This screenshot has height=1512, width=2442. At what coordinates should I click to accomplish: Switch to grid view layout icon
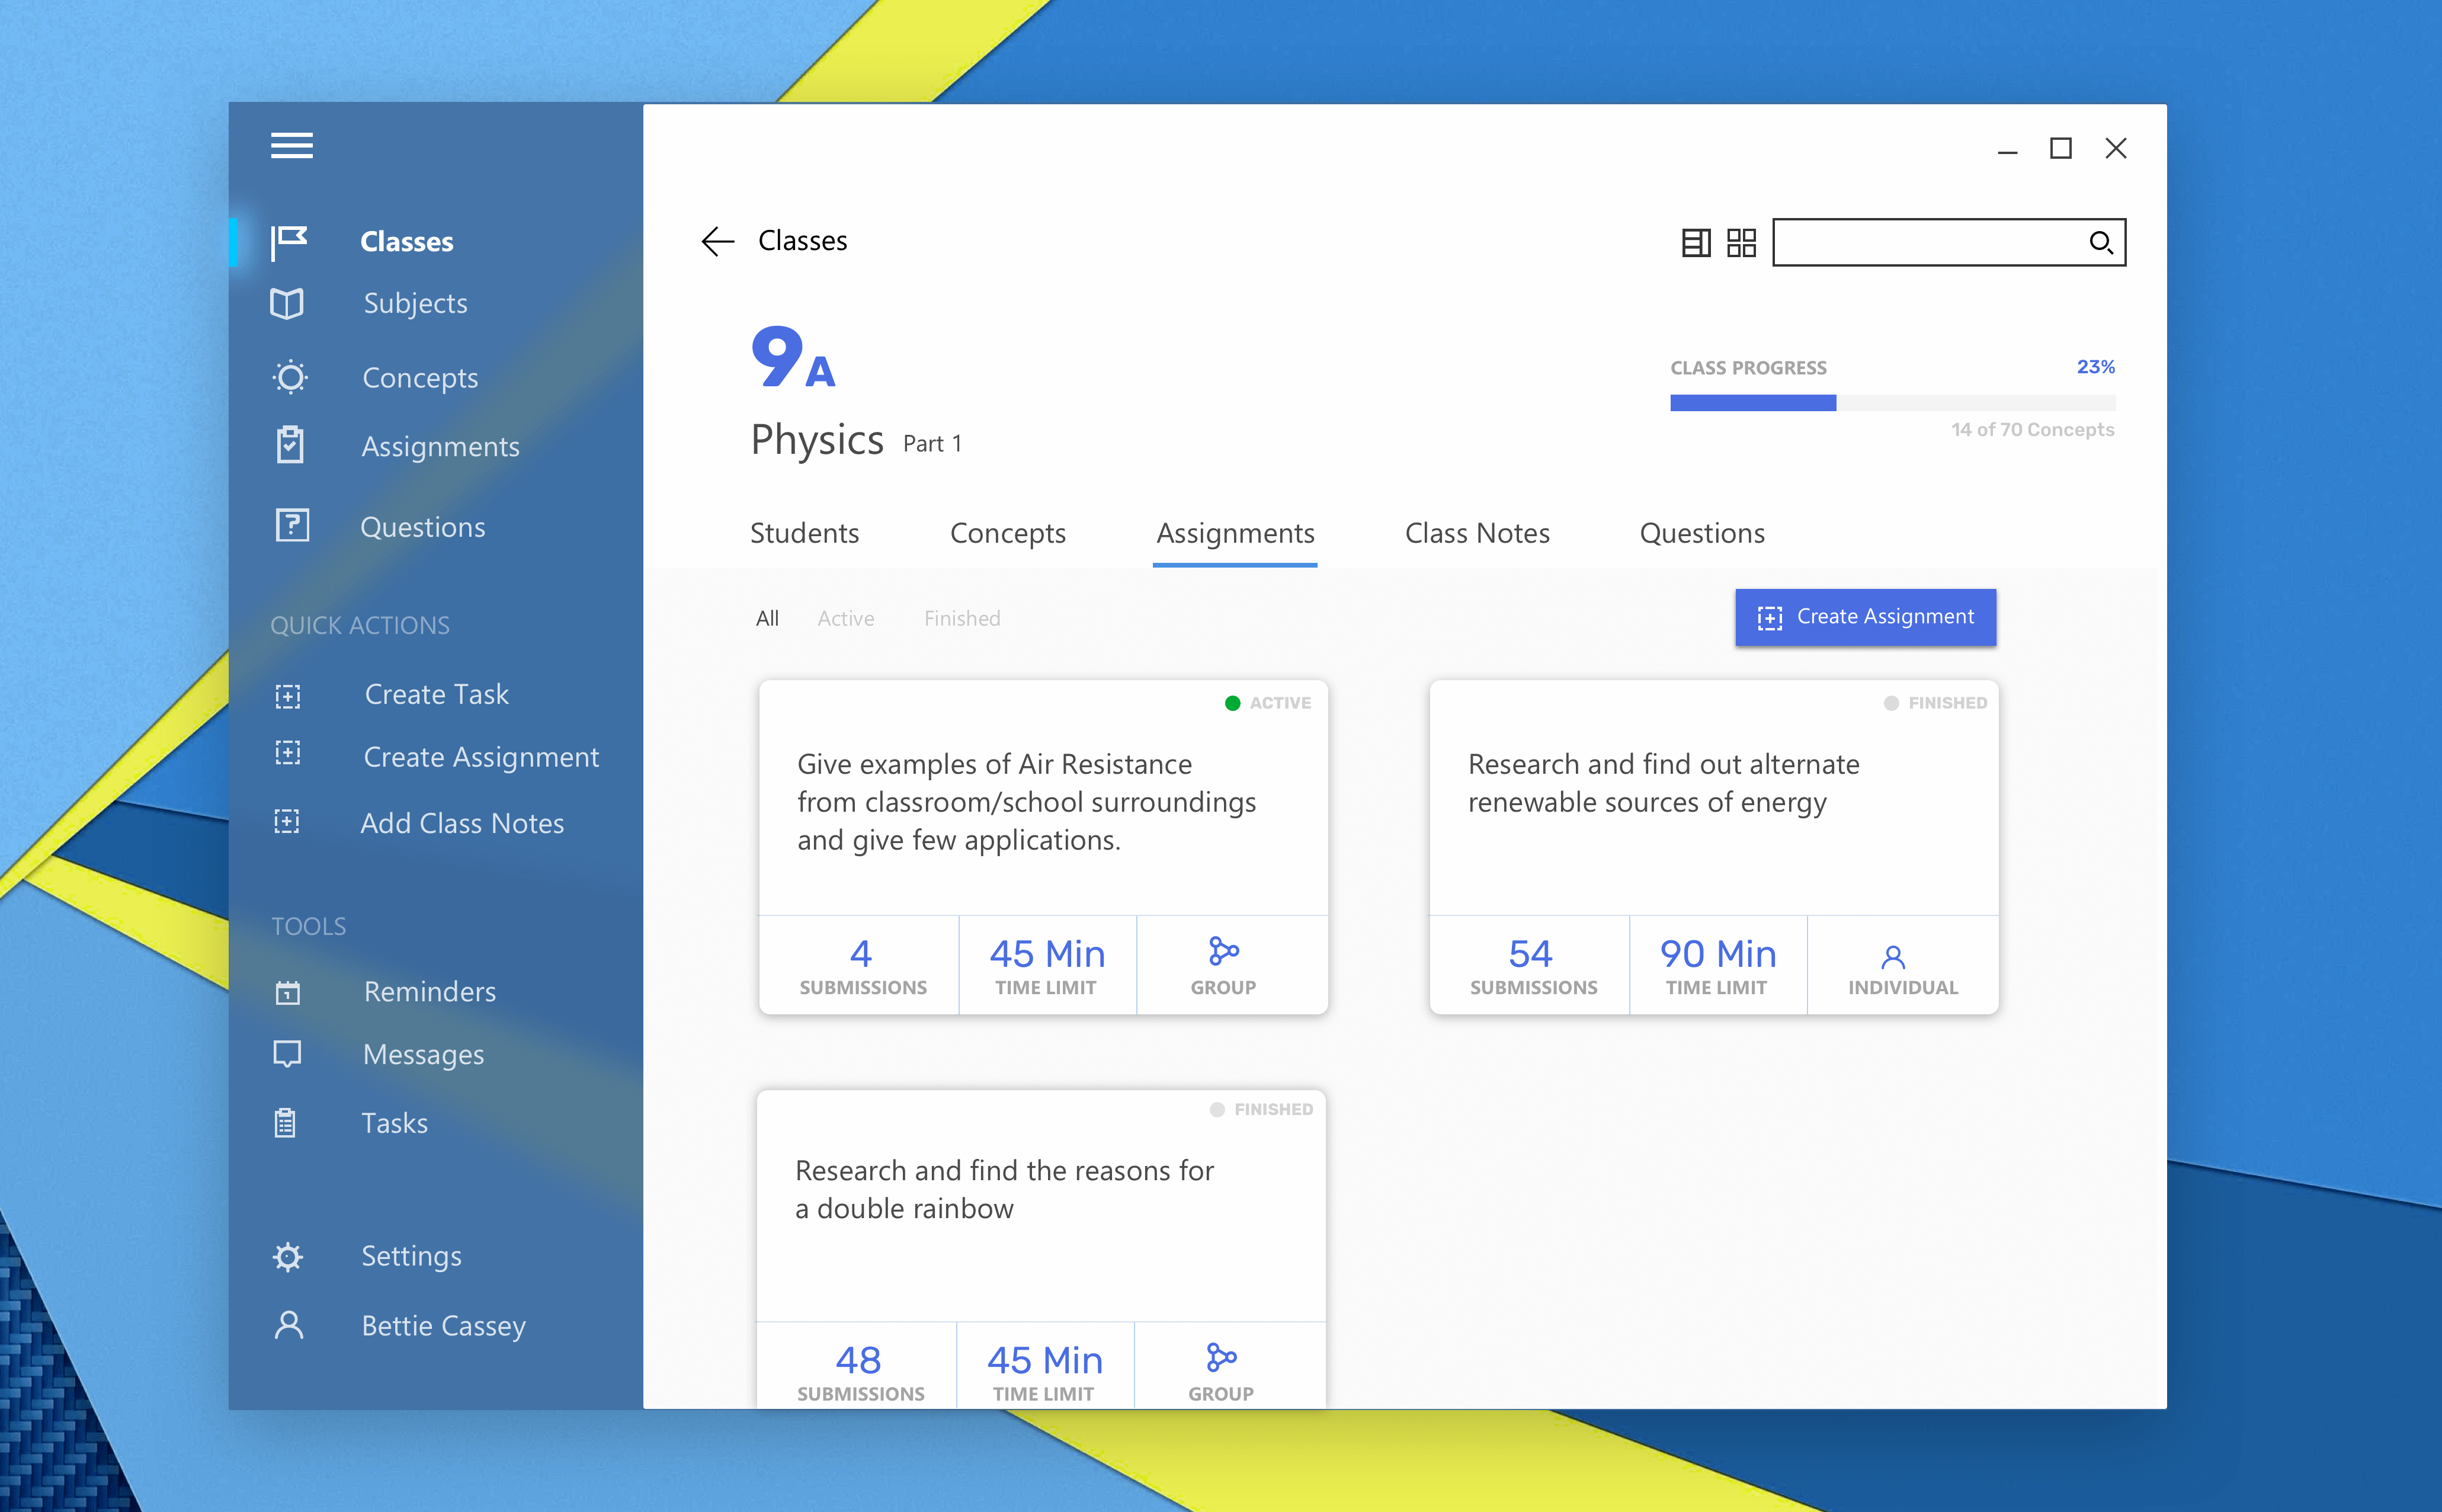pos(1741,243)
